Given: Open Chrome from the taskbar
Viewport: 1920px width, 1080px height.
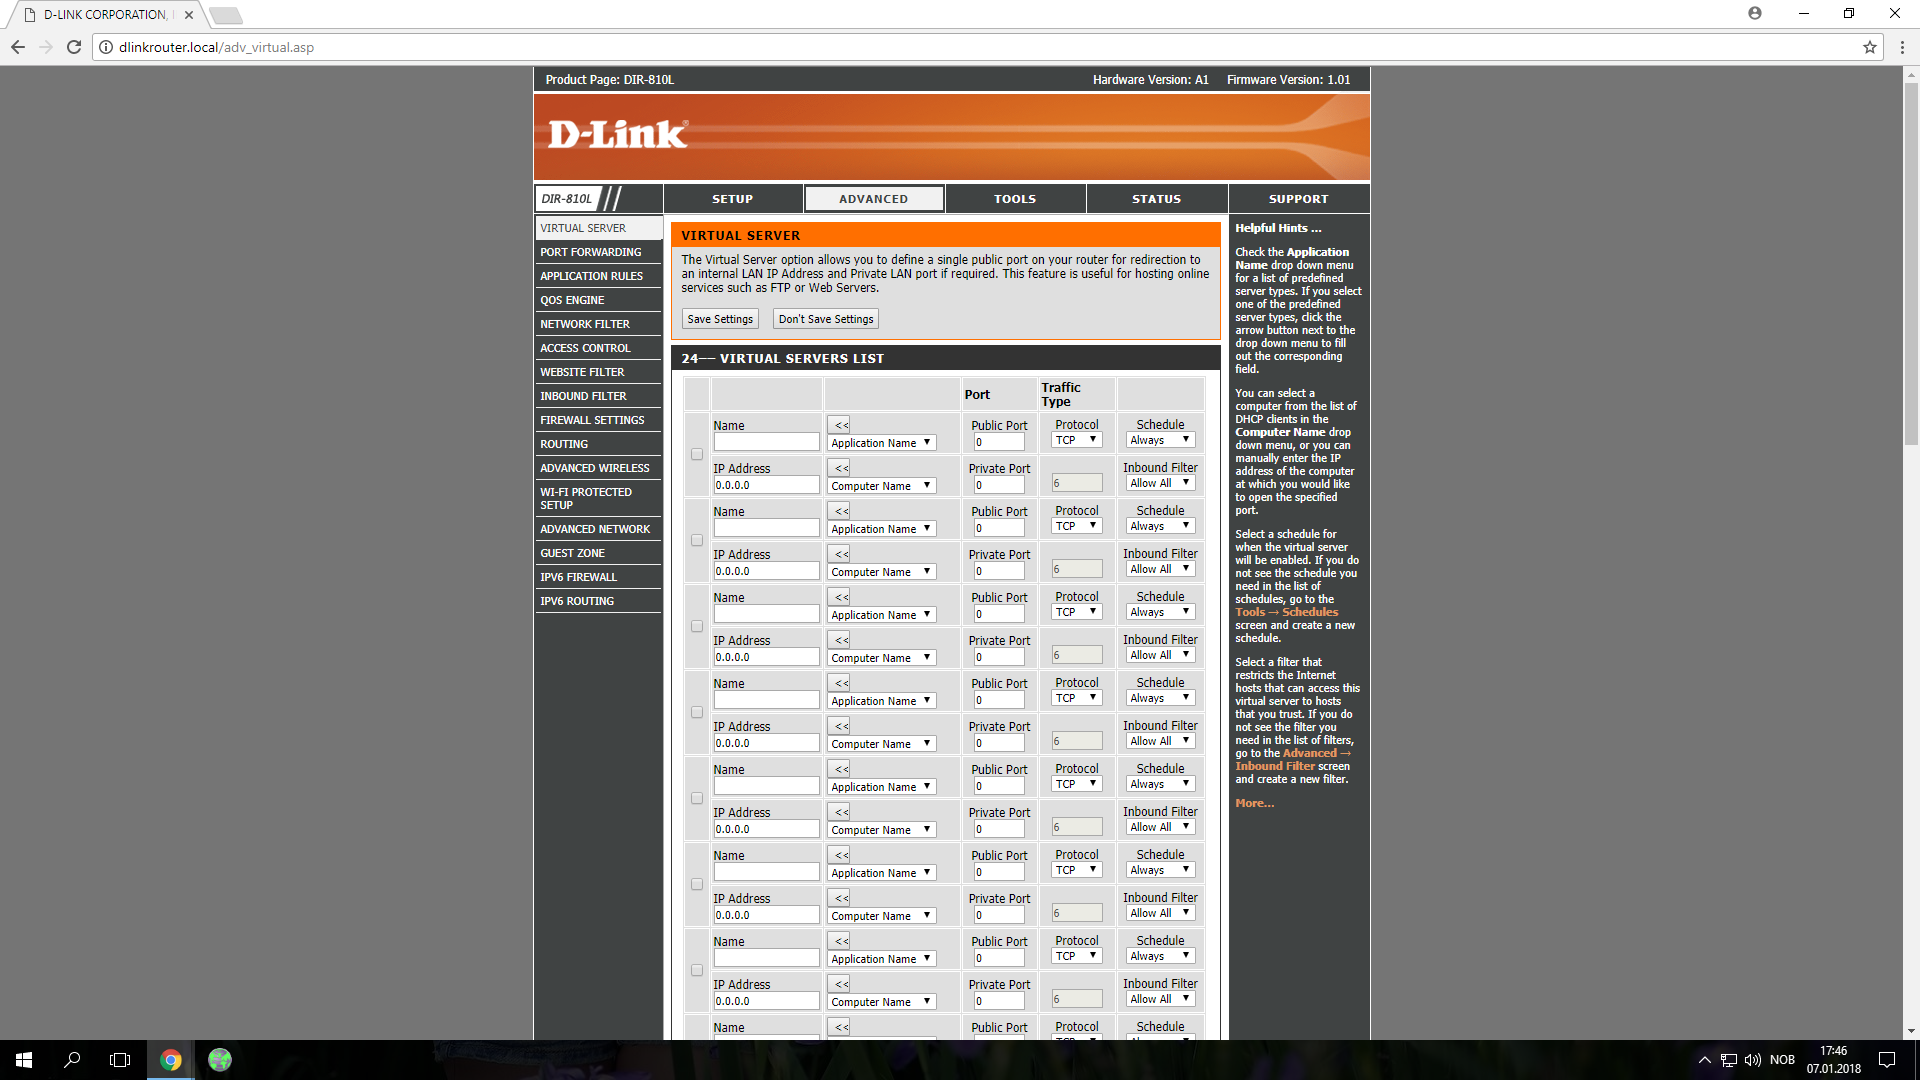Looking at the screenshot, I should click(x=171, y=1060).
